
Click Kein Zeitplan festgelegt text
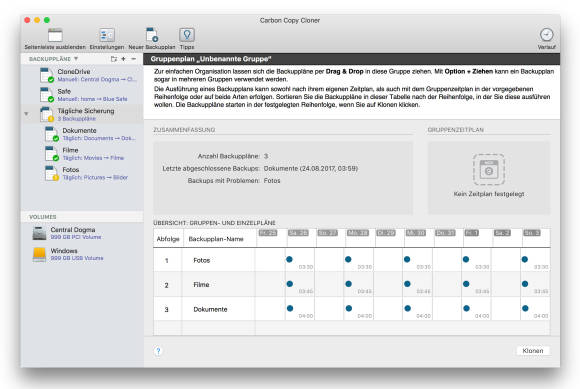[x=489, y=194]
